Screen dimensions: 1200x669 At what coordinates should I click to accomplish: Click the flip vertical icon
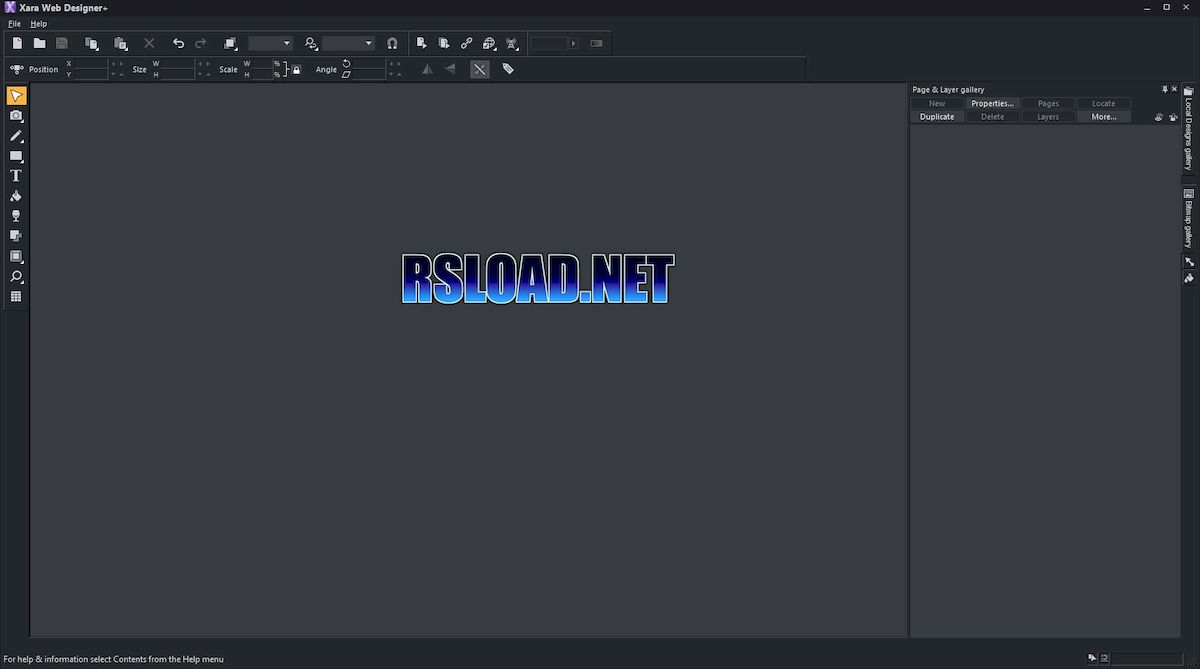pos(451,69)
